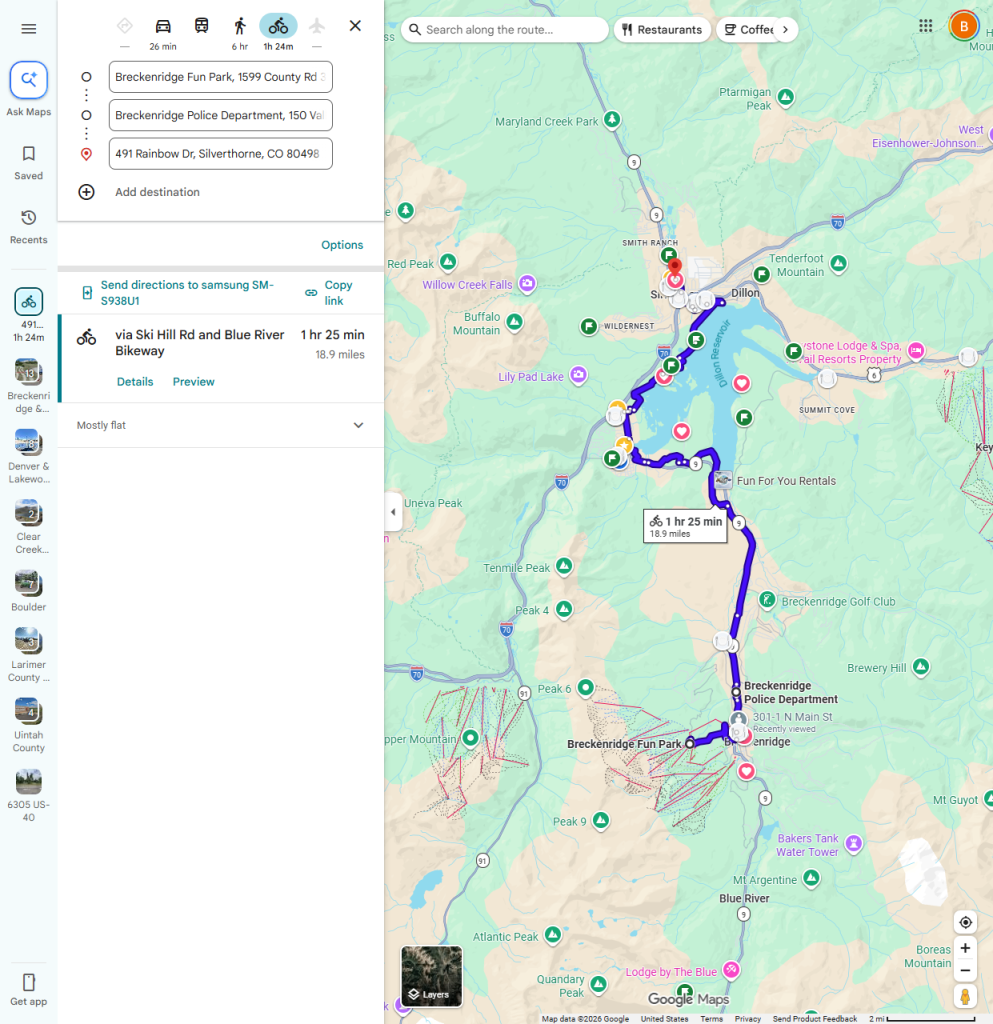The width and height of the screenshot is (993, 1024).
Task: Click Lily Pad Lake marker
Action: tap(578, 375)
